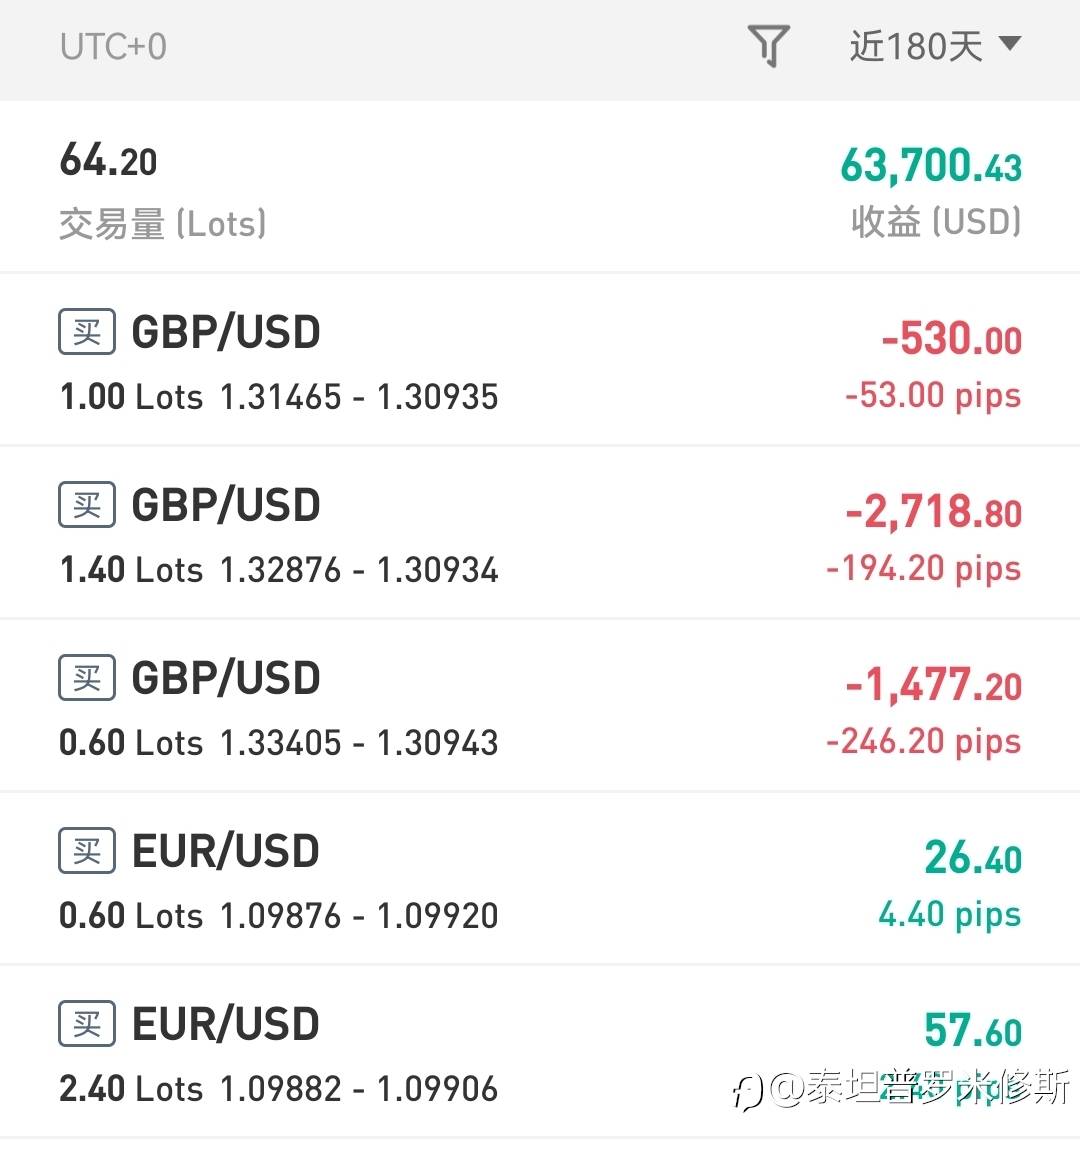The height and width of the screenshot is (1150, 1080).
Task: Click the -194.20 pips value
Action: [923, 569]
